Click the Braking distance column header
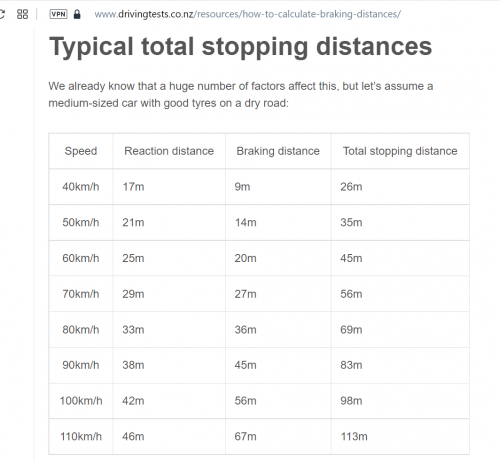Viewport: 500px width, 461px height. click(278, 151)
